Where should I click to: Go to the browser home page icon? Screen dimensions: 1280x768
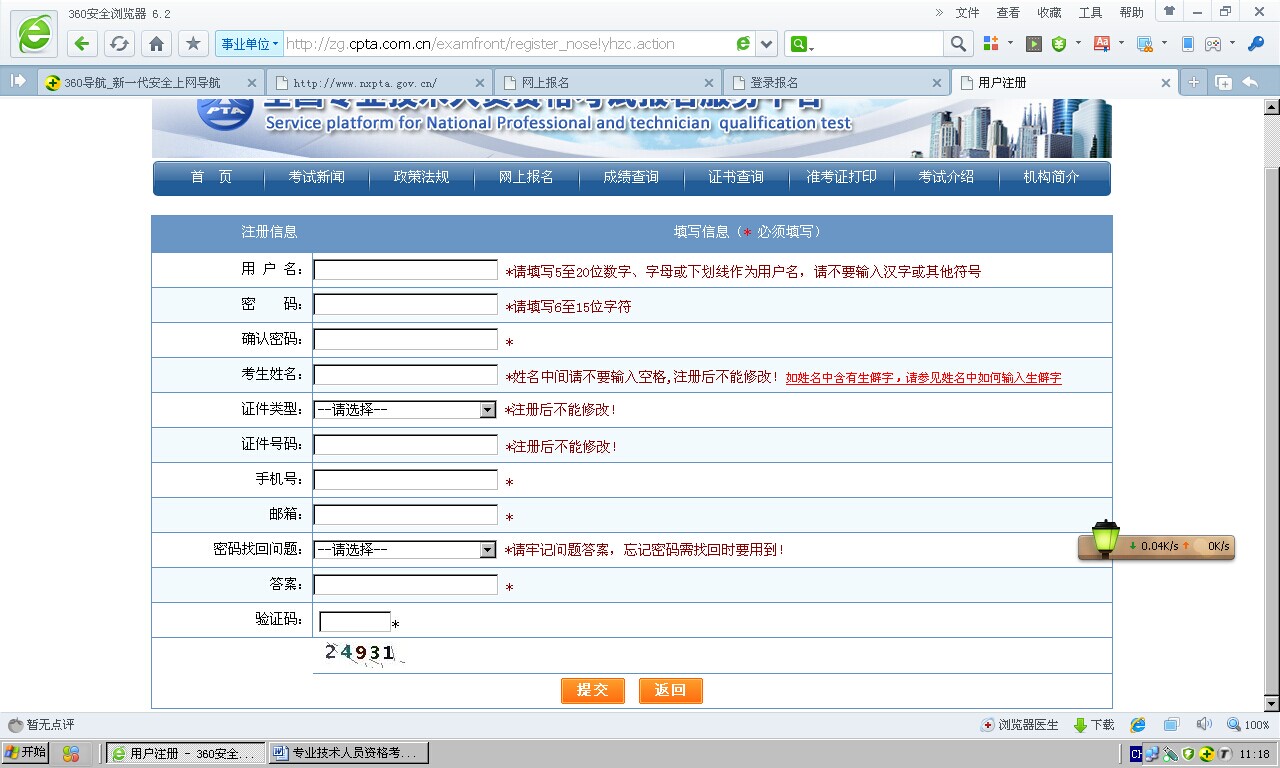[156, 44]
